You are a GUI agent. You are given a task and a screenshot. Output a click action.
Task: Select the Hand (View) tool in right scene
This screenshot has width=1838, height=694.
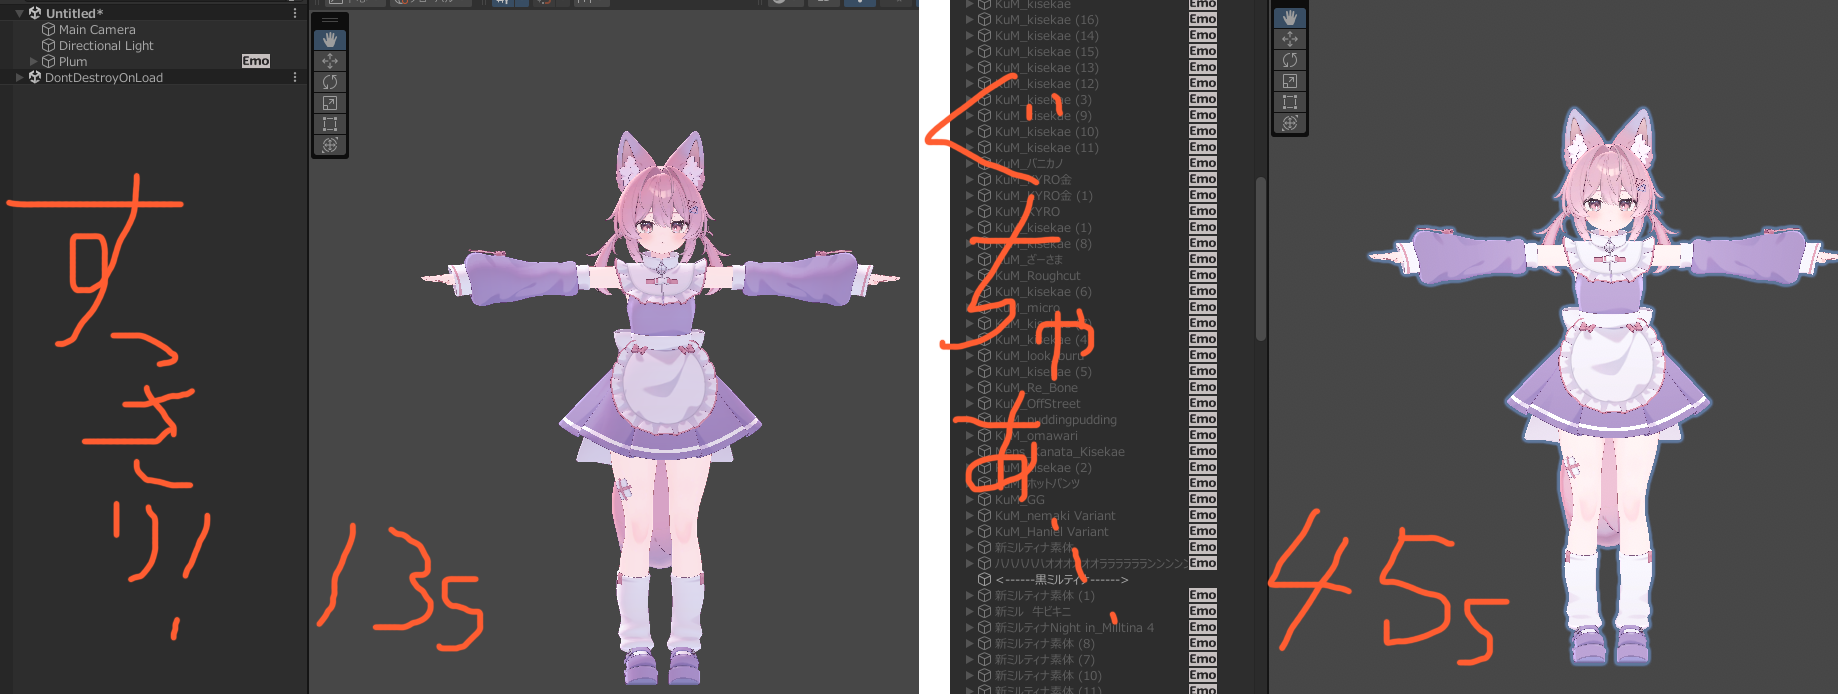[1290, 18]
